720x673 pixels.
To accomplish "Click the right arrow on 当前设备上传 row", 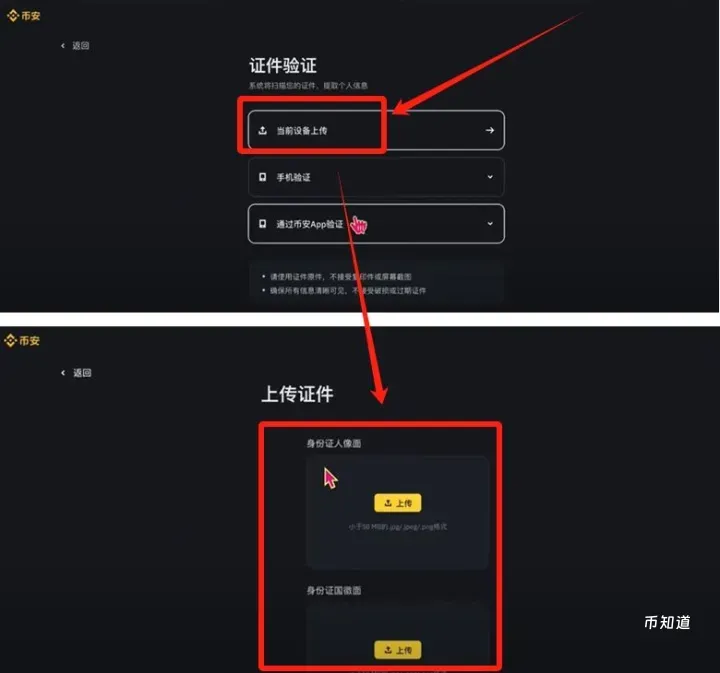I will tap(489, 130).
